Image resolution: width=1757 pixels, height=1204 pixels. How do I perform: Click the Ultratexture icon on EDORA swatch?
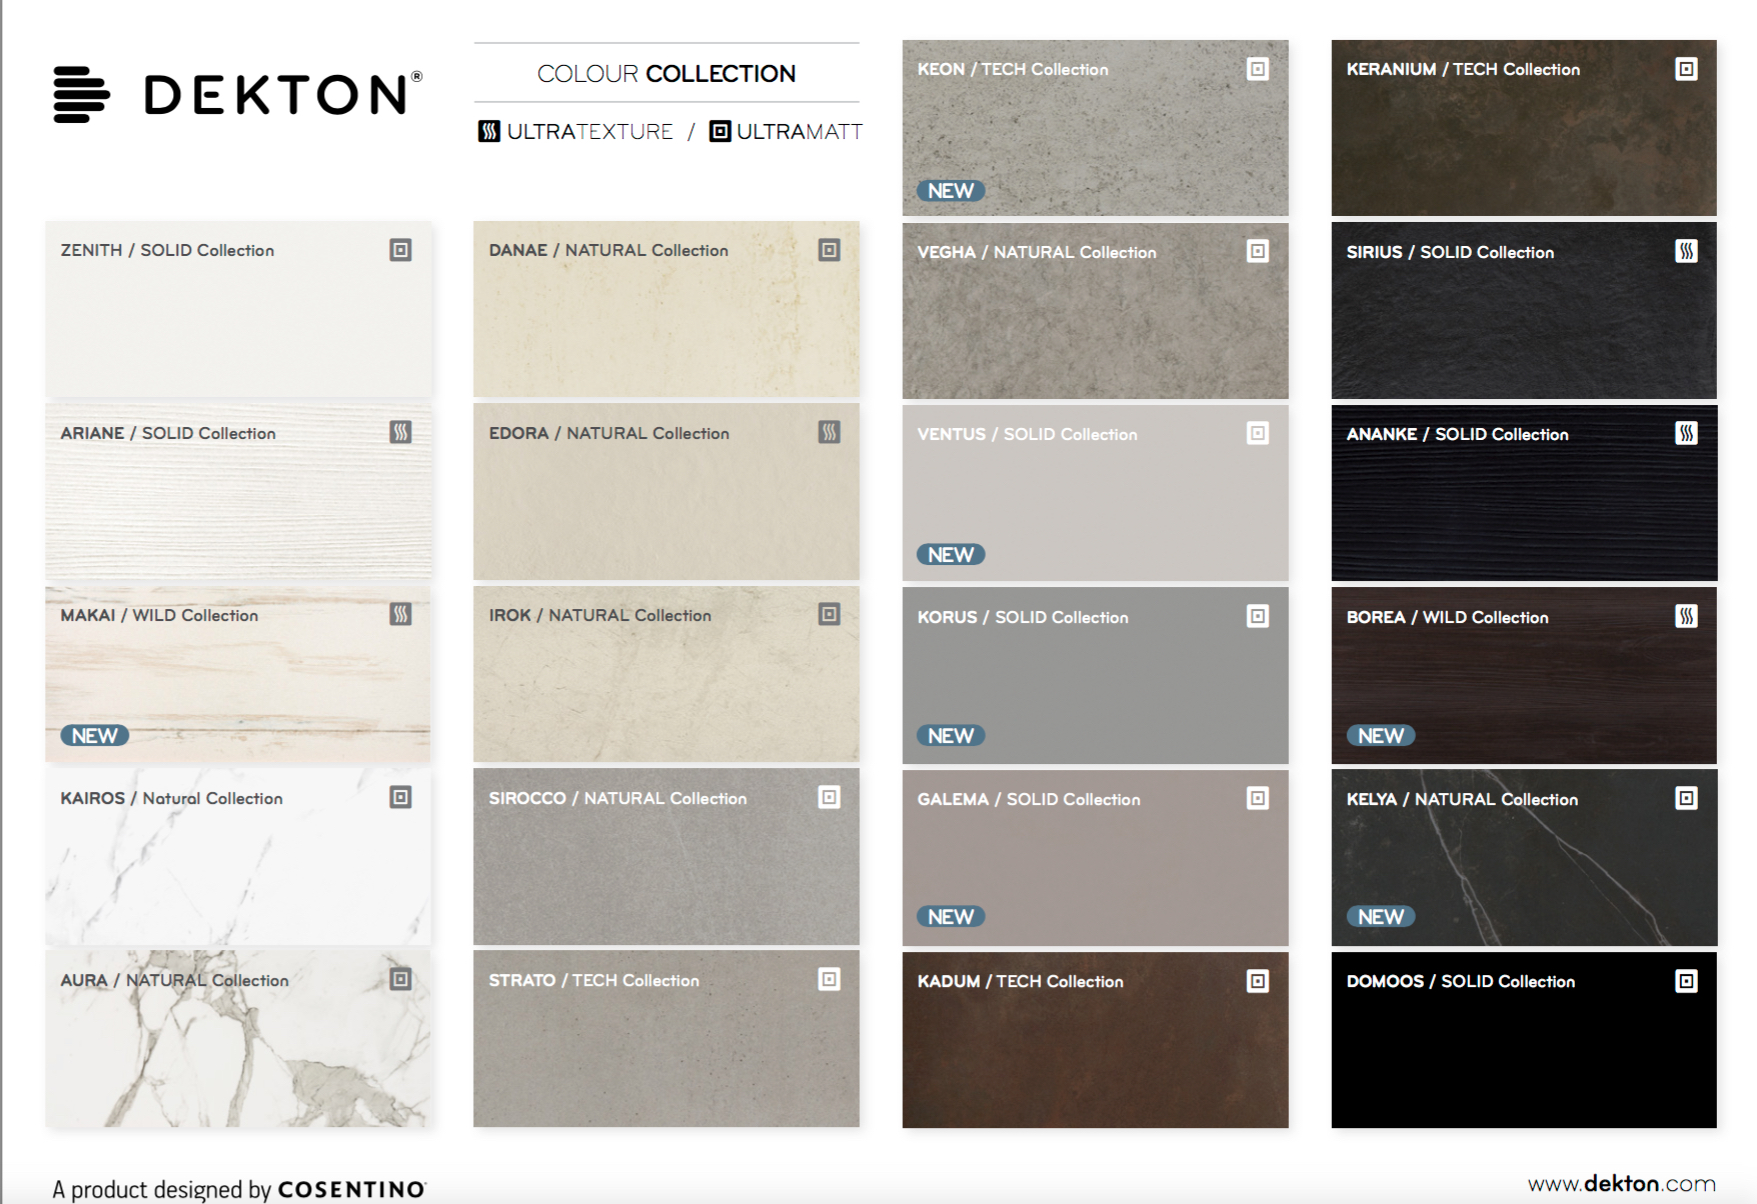(829, 432)
